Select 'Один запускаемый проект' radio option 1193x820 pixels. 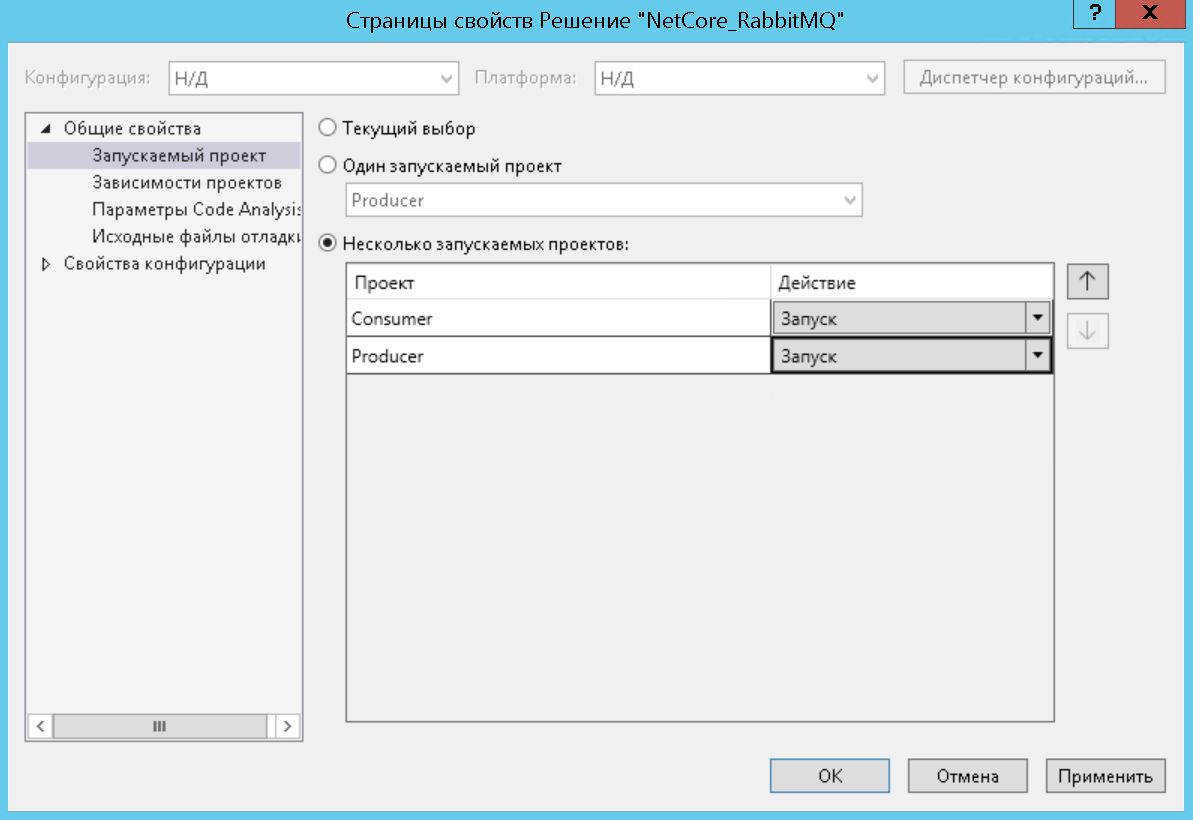327,166
